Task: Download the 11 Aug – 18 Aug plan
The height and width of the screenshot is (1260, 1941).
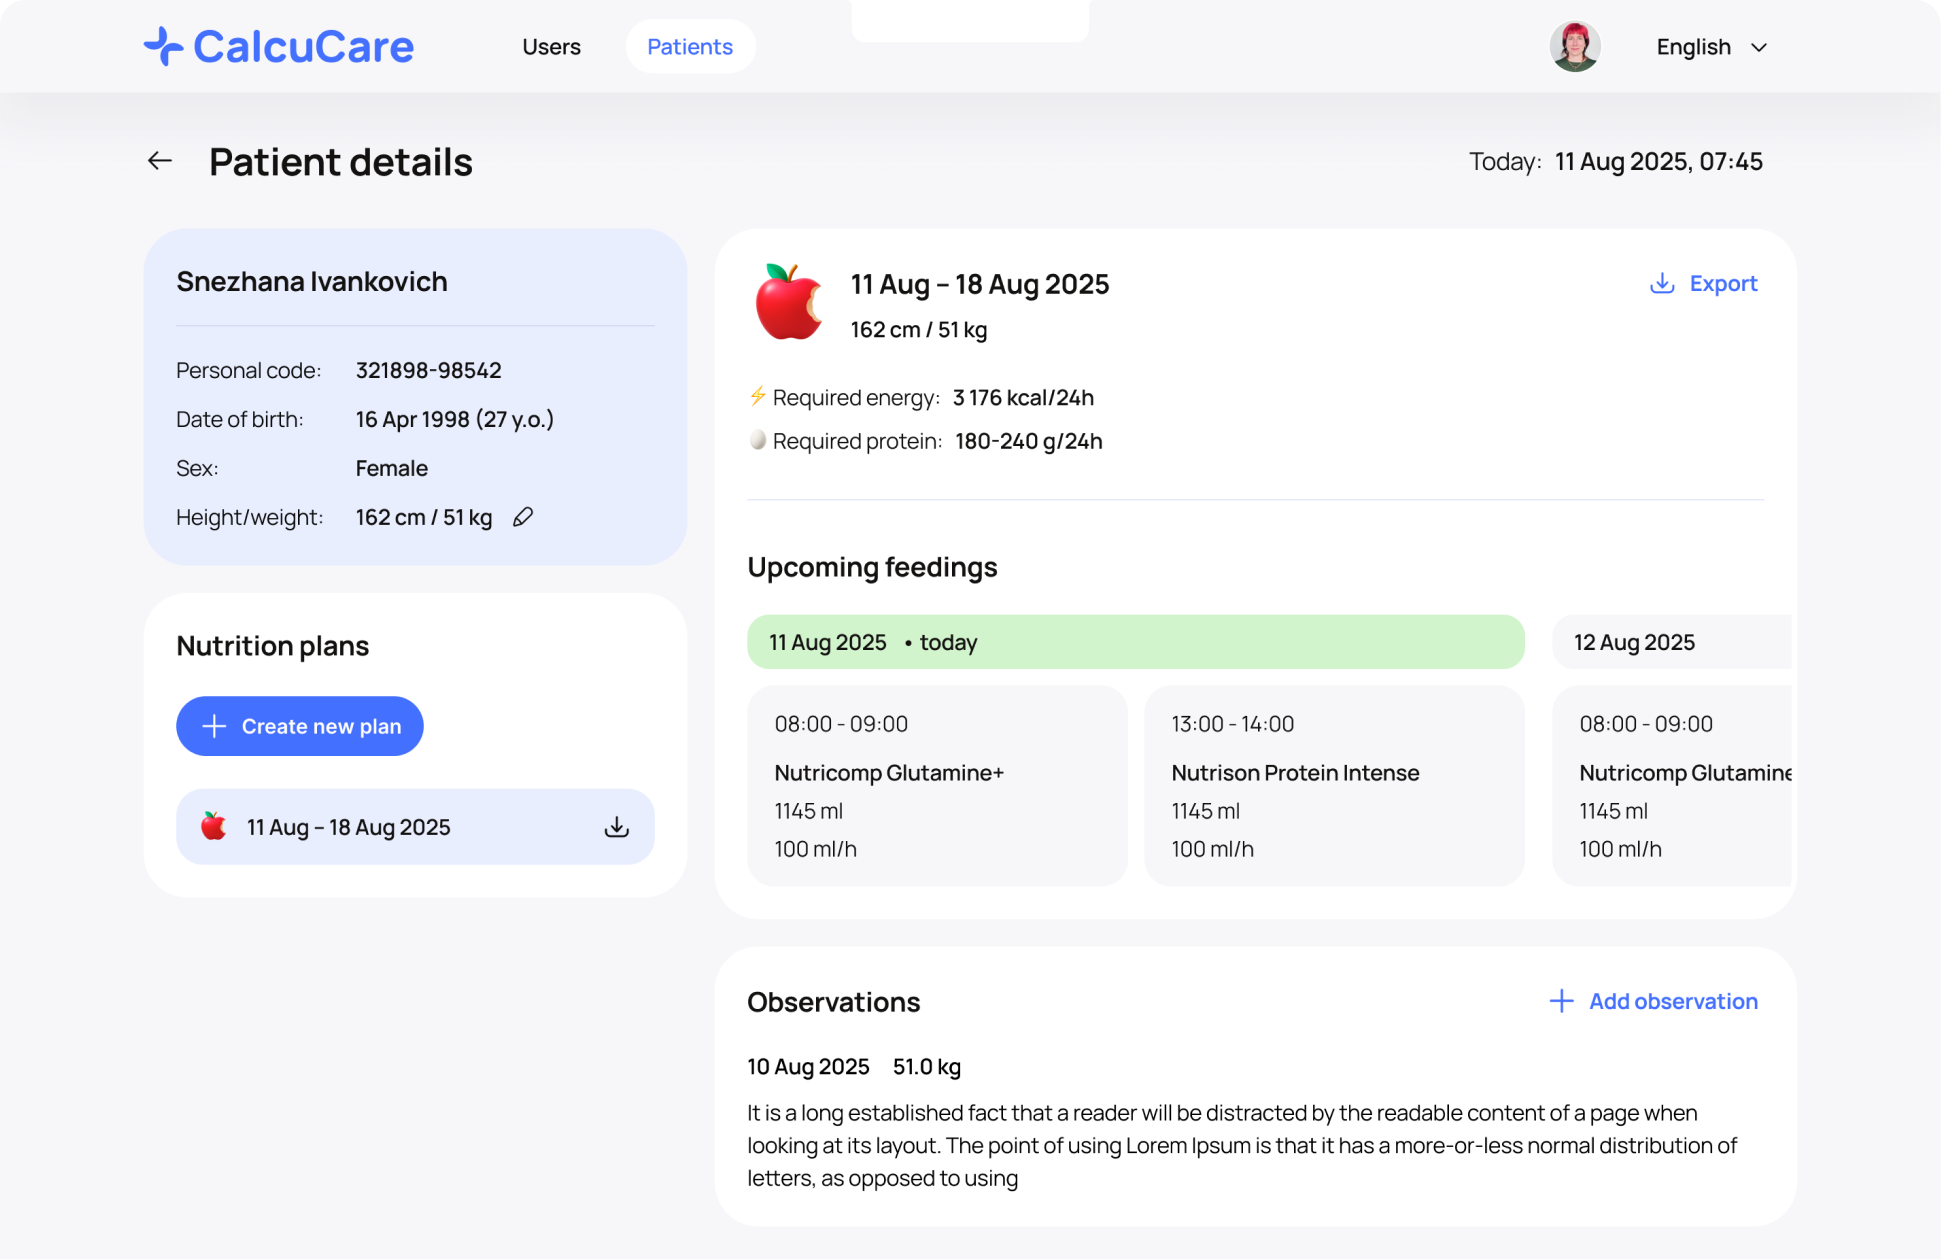Action: (x=617, y=827)
